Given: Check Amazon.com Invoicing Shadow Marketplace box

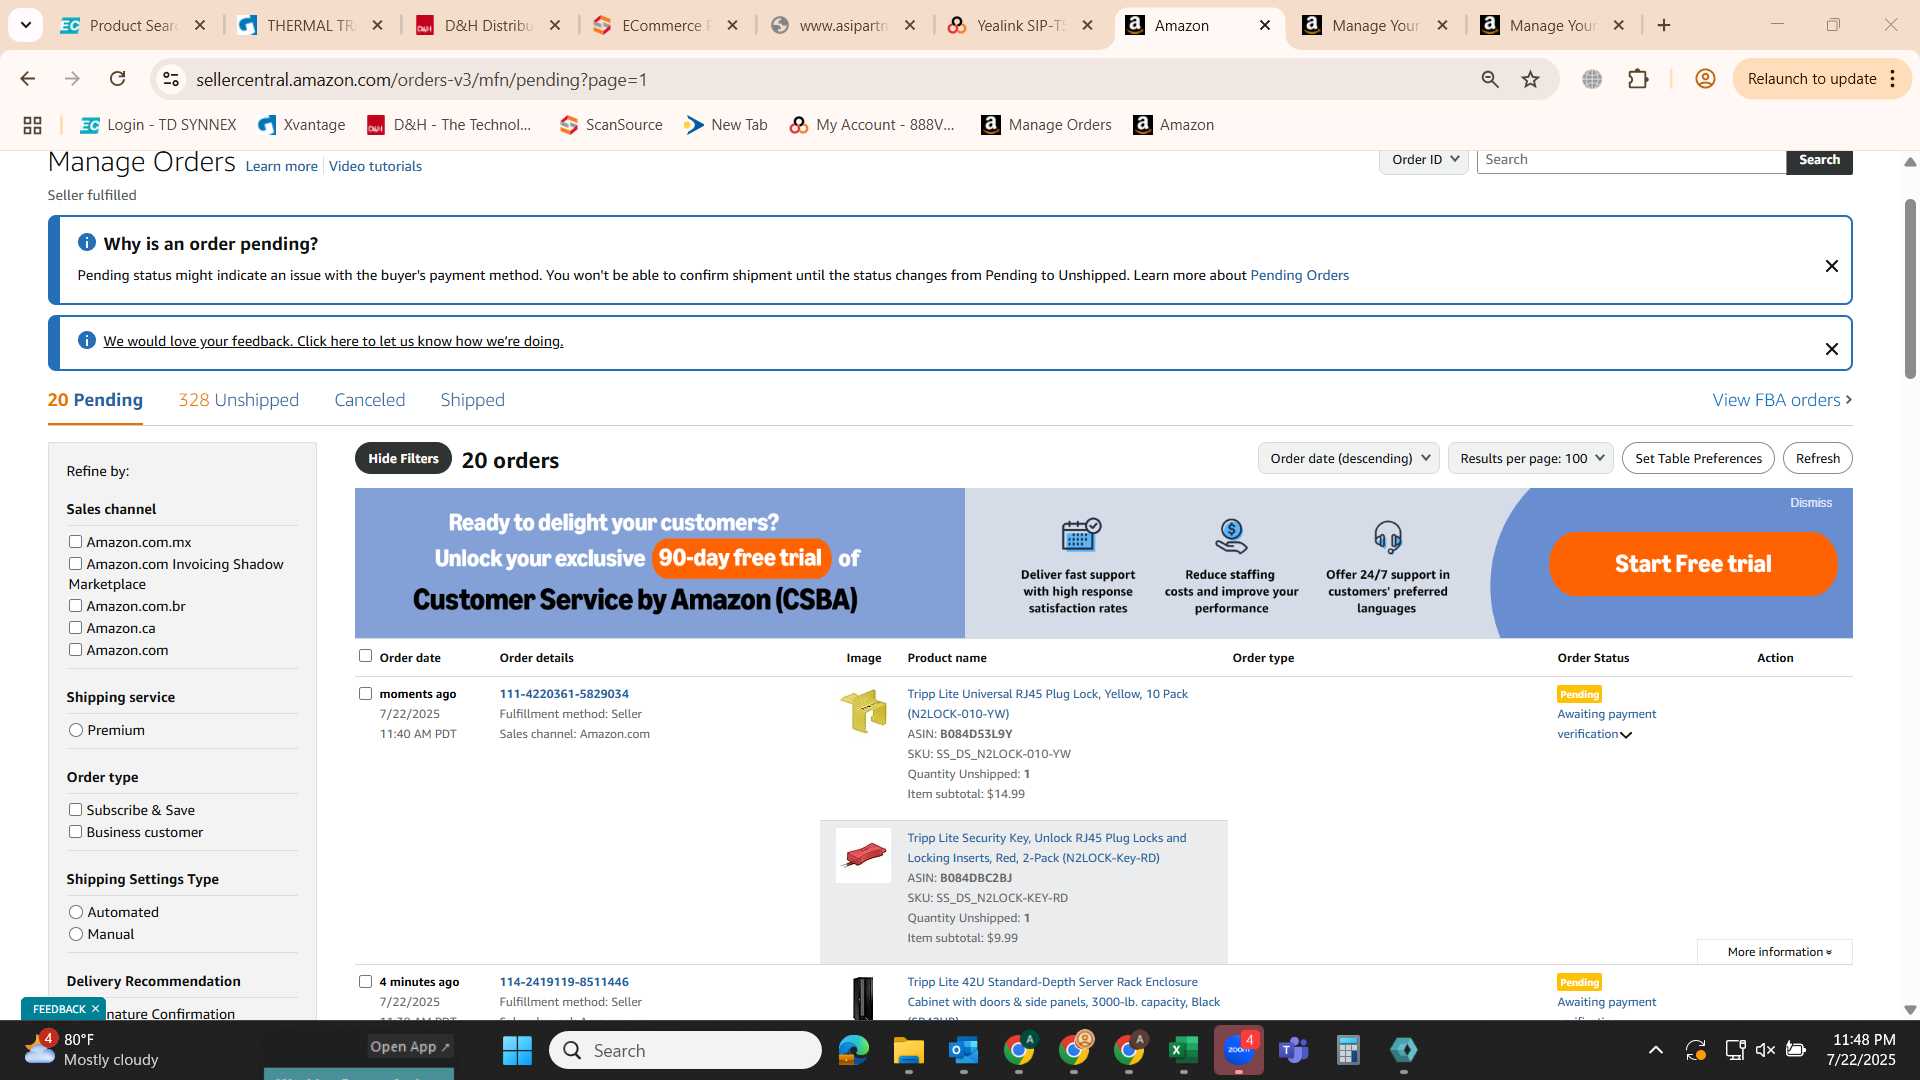Looking at the screenshot, I should click(75, 564).
